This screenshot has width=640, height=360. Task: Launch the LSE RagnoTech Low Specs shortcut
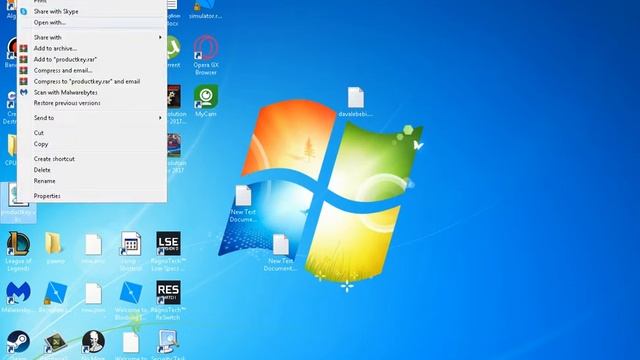tap(168, 251)
